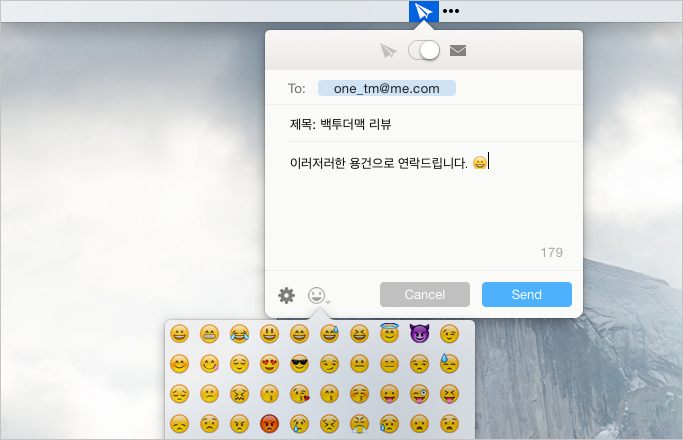
Task: Insert the halo angel emoji
Action: [x=389, y=333]
